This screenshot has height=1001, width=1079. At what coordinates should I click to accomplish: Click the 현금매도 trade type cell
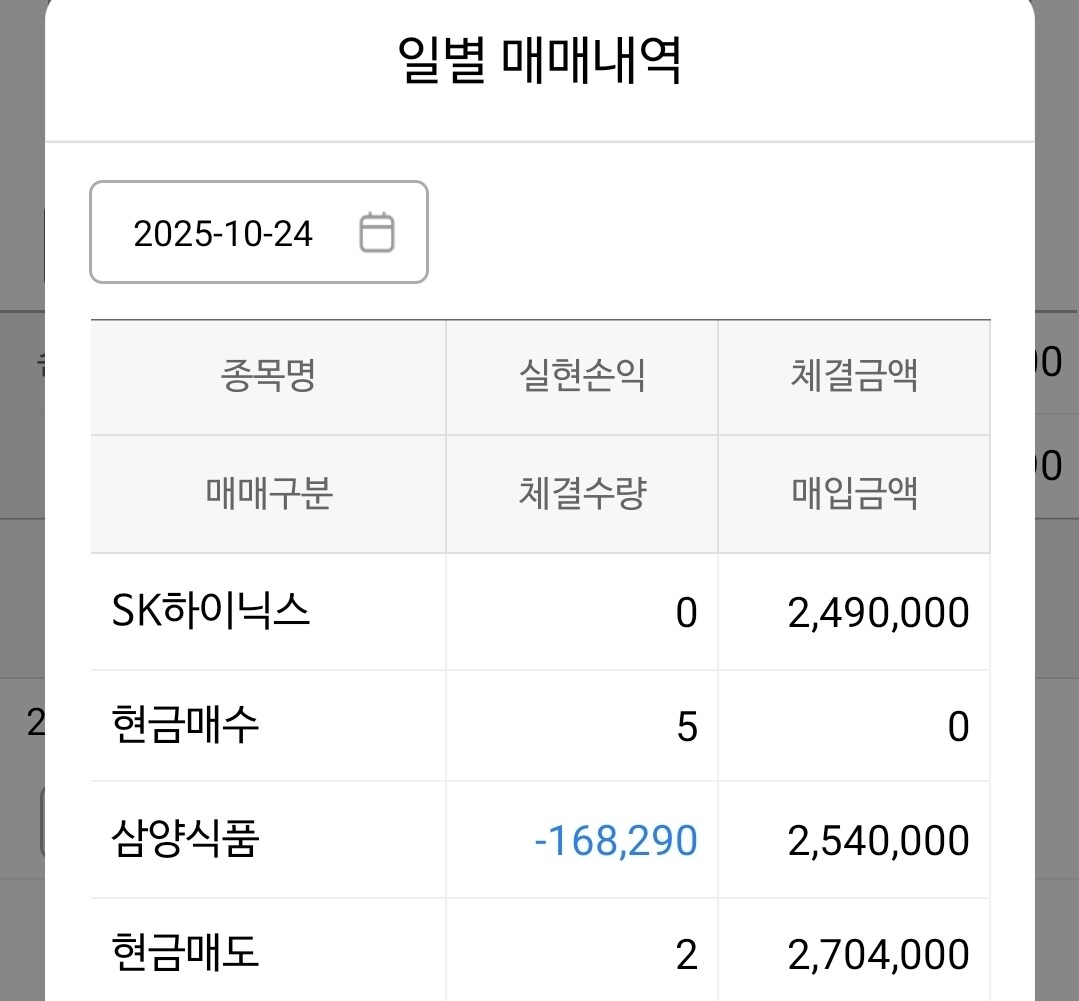pos(186,954)
